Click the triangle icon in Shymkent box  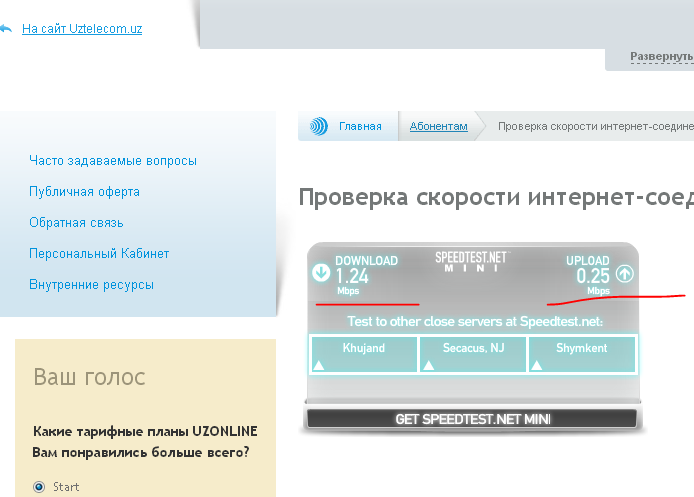pyautogui.click(x=537, y=366)
